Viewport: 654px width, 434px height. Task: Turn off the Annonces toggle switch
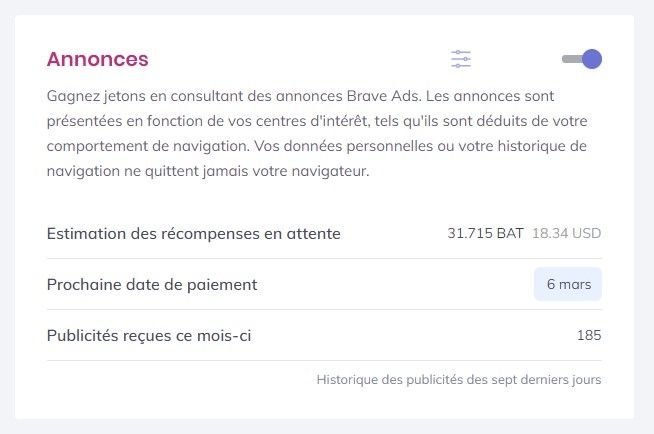582,59
